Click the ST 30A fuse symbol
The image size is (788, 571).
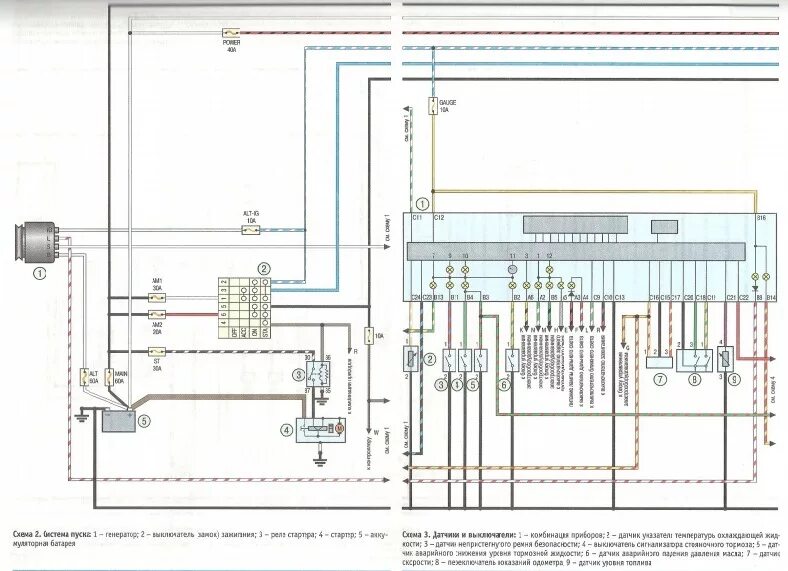tap(157, 352)
